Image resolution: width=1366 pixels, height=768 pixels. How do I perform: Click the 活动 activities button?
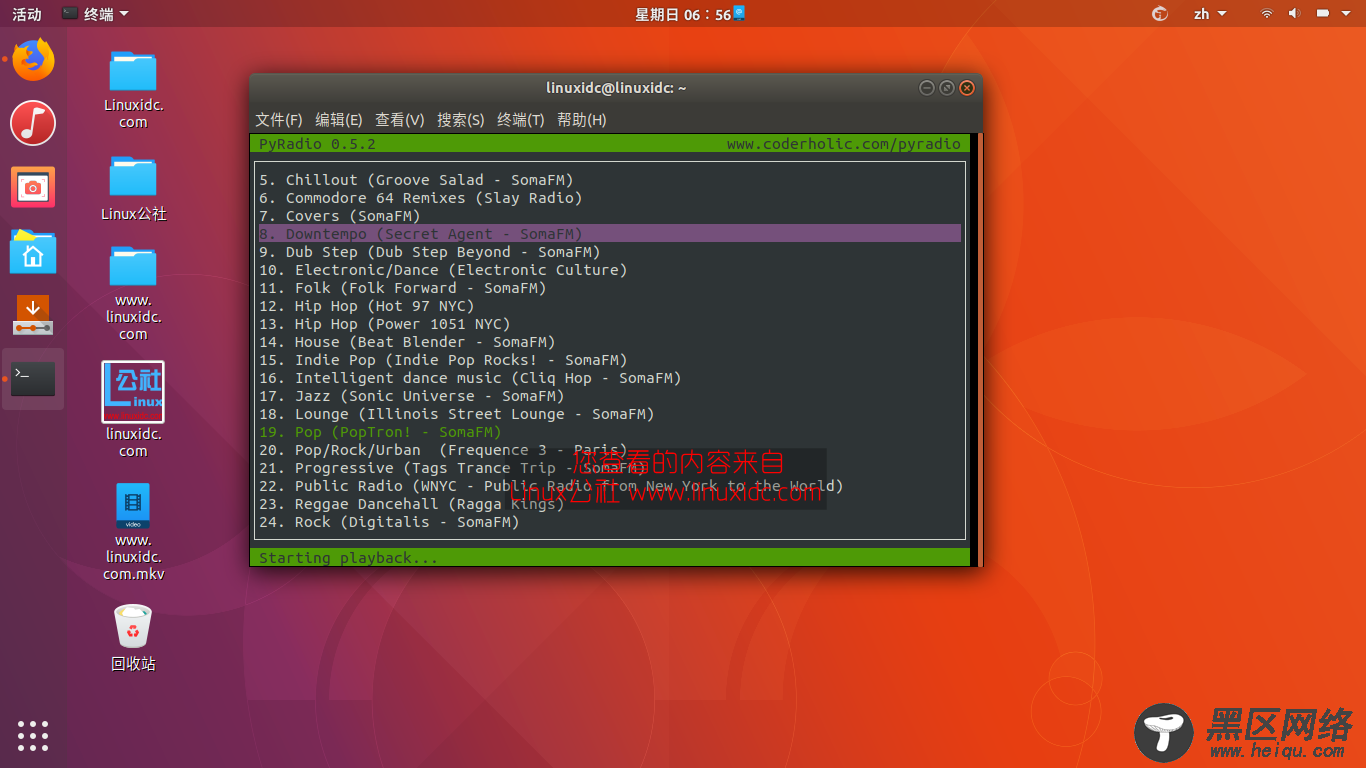pyautogui.click(x=27, y=14)
